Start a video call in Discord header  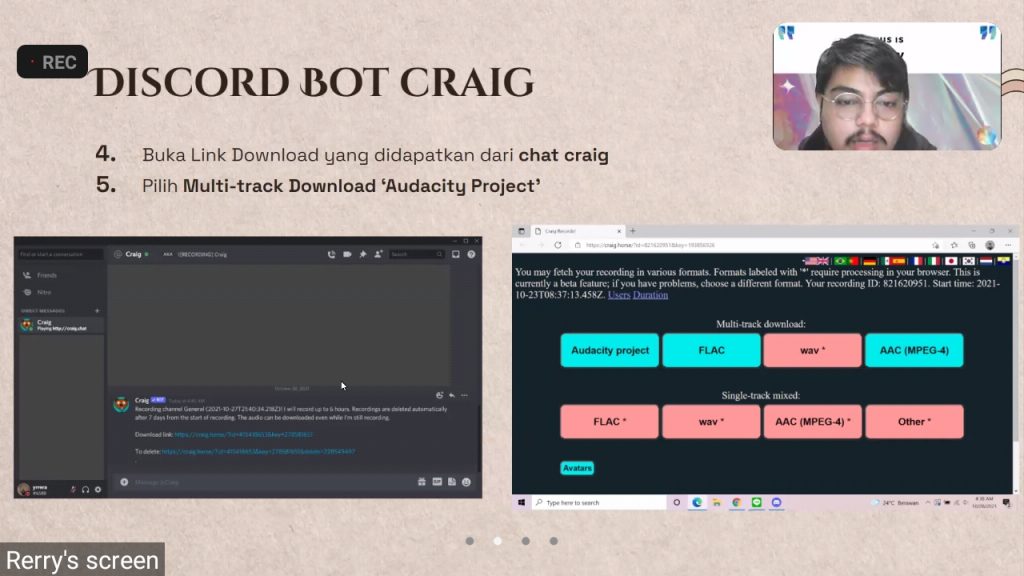pyautogui.click(x=347, y=254)
